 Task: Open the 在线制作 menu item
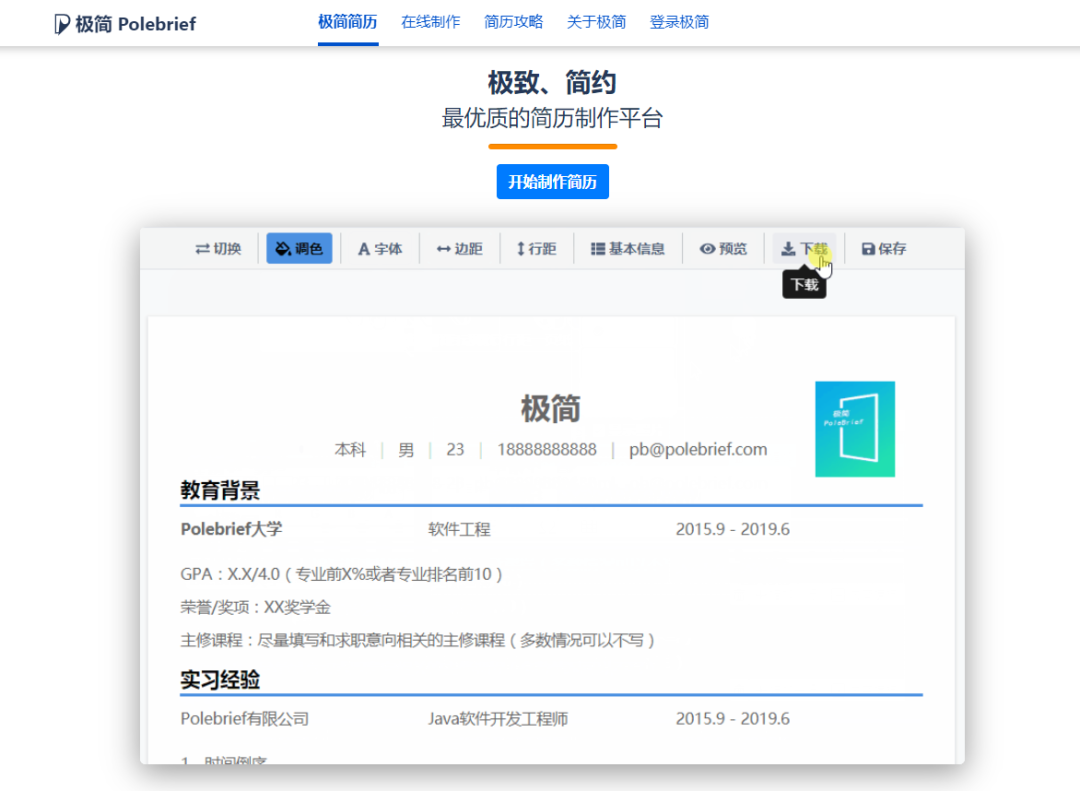point(430,21)
